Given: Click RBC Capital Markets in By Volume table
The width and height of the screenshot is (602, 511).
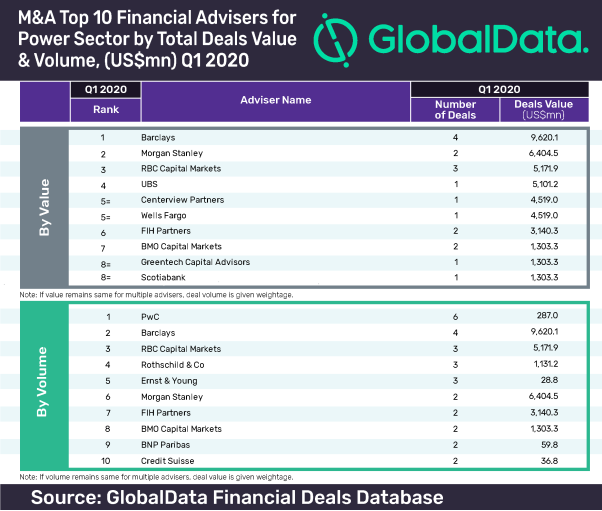Looking at the screenshot, I should 181,349.
